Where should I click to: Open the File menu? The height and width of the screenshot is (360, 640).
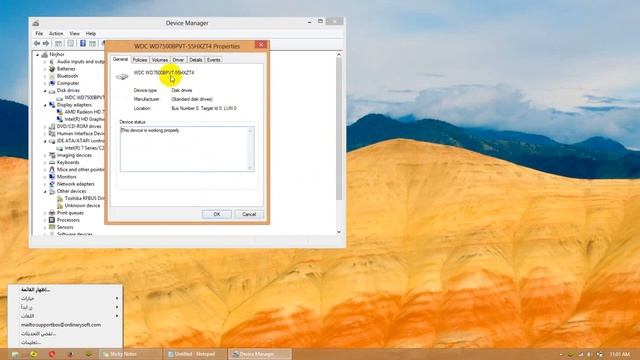[39, 33]
